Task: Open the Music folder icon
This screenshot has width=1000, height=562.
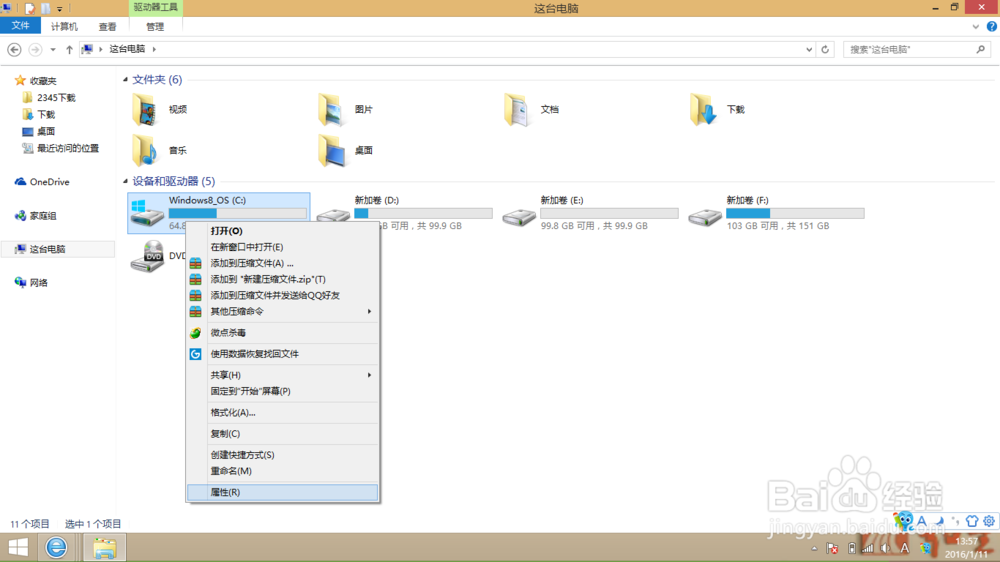Action: click(144, 150)
